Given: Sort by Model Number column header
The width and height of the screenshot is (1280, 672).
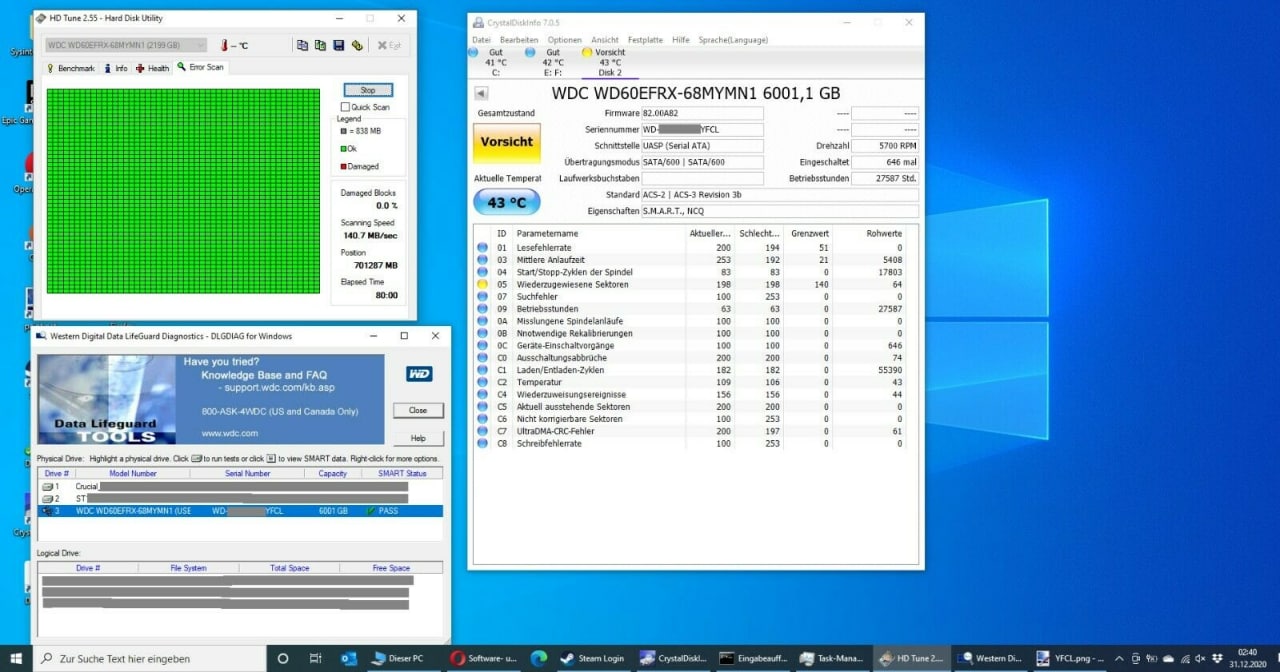Looking at the screenshot, I should pos(133,473).
